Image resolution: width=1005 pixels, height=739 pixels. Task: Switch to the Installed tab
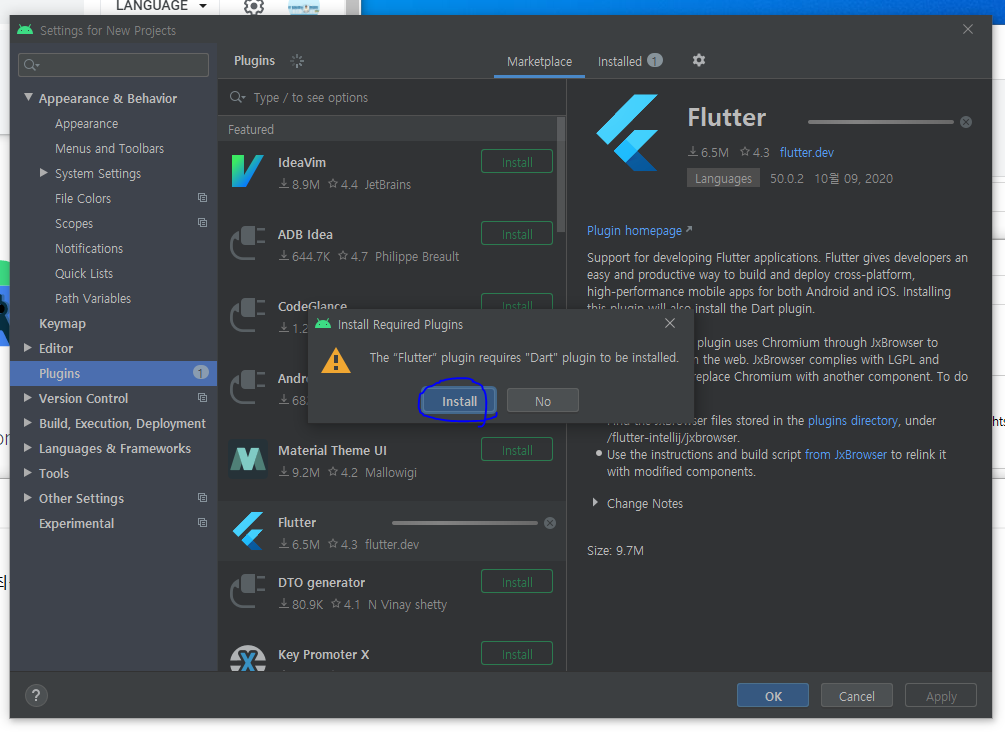pos(629,62)
